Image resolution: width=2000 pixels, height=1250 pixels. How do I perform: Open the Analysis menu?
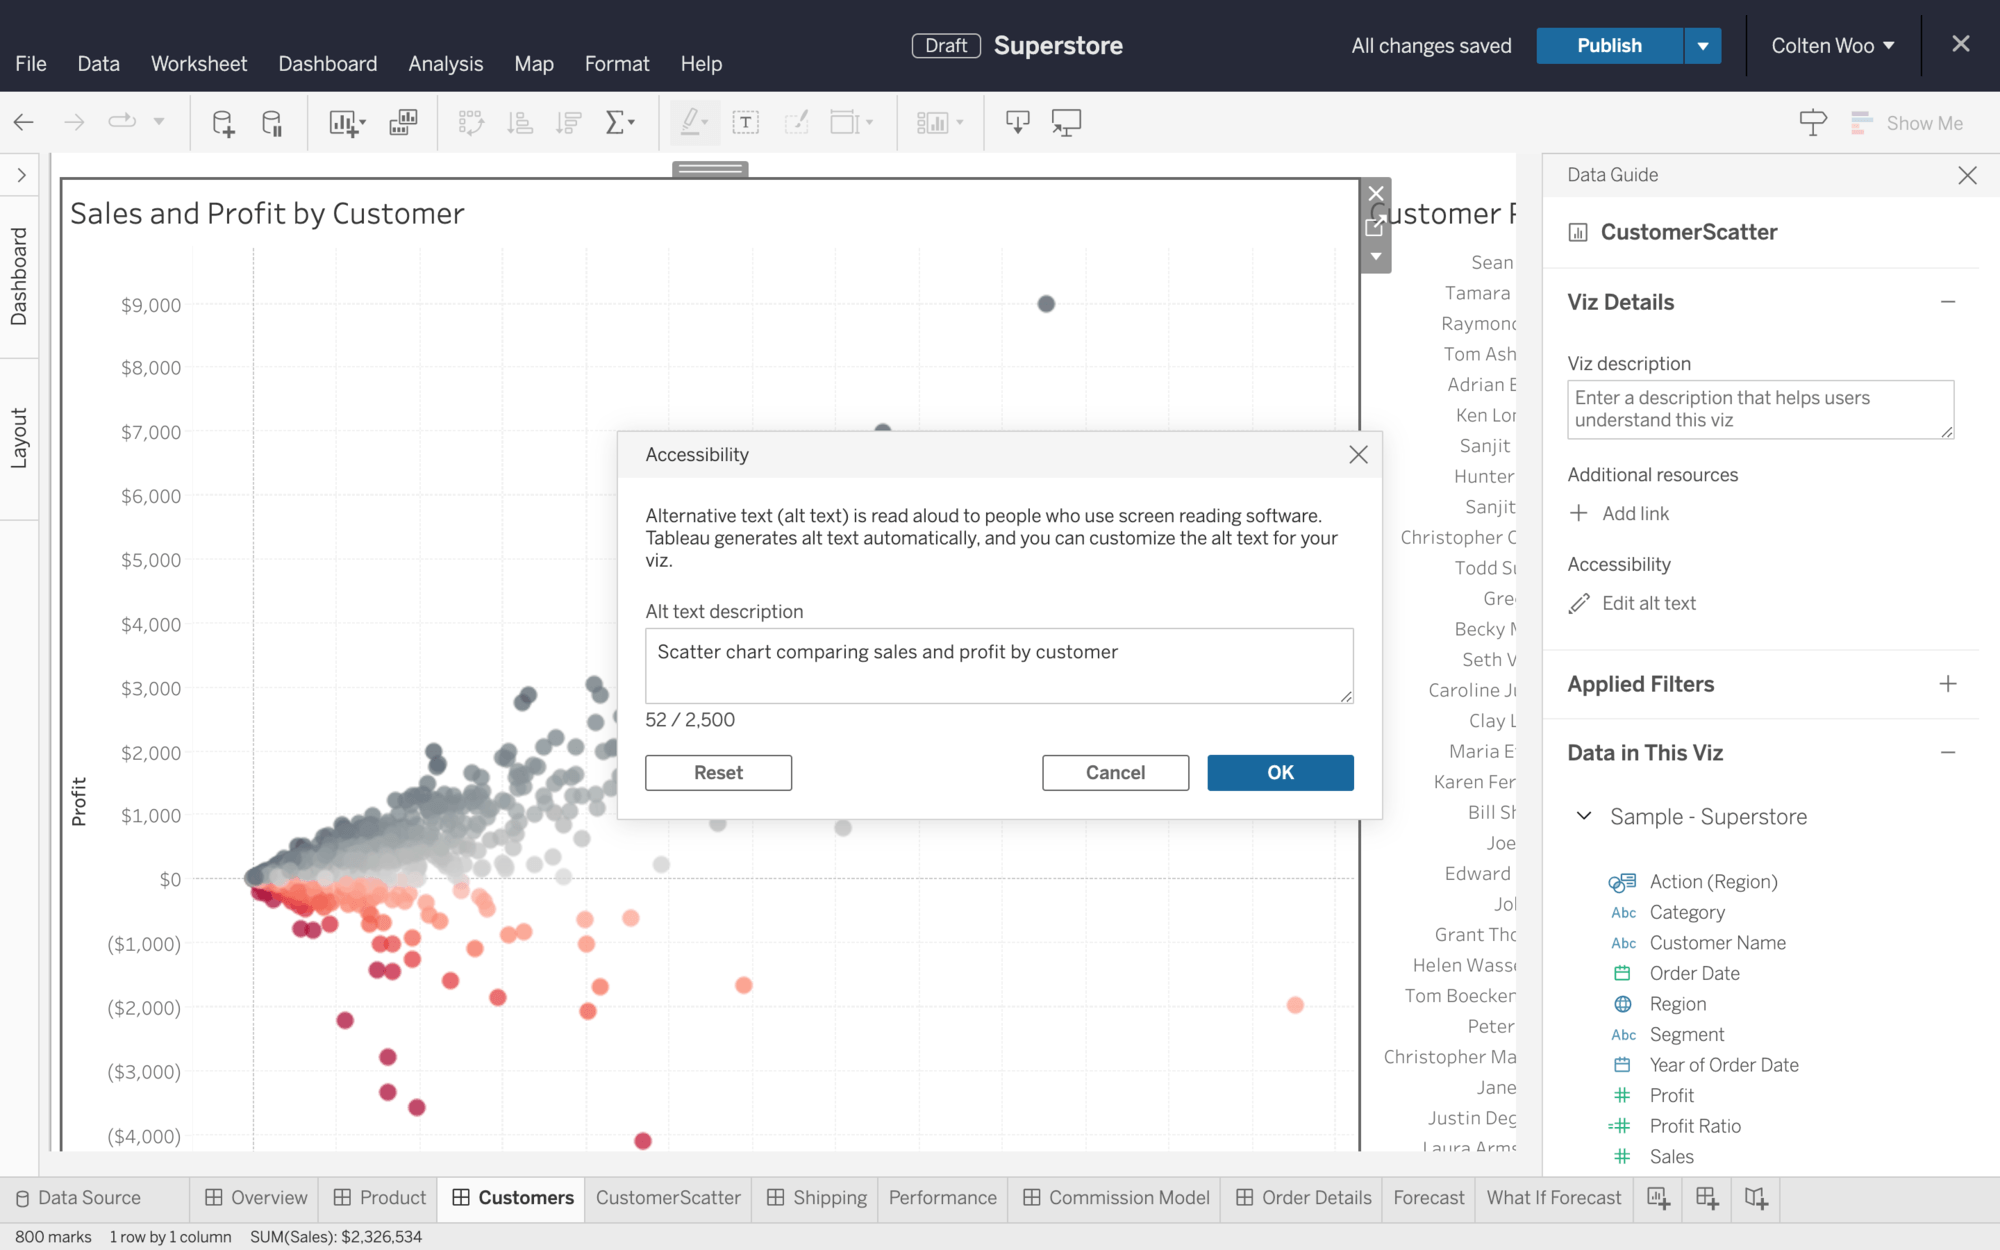click(x=446, y=63)
